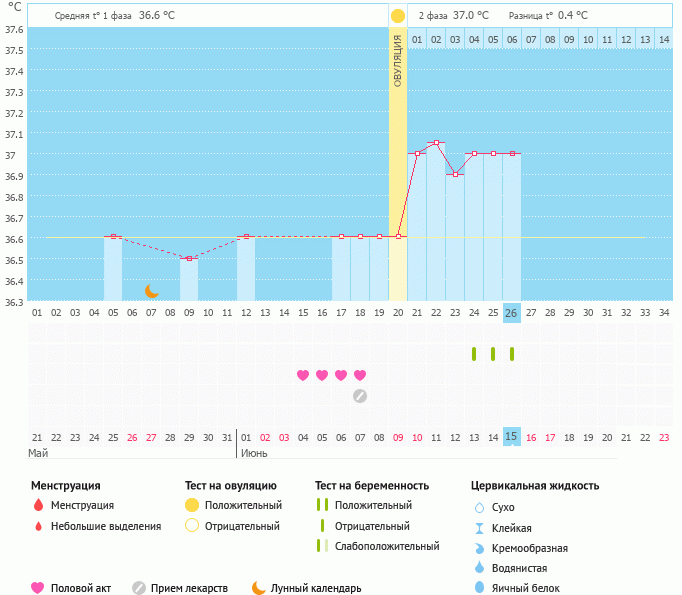This screenshot has height=595, width=682.
Task: Click the yellow ovulation circle above chart
Action: 398,16
